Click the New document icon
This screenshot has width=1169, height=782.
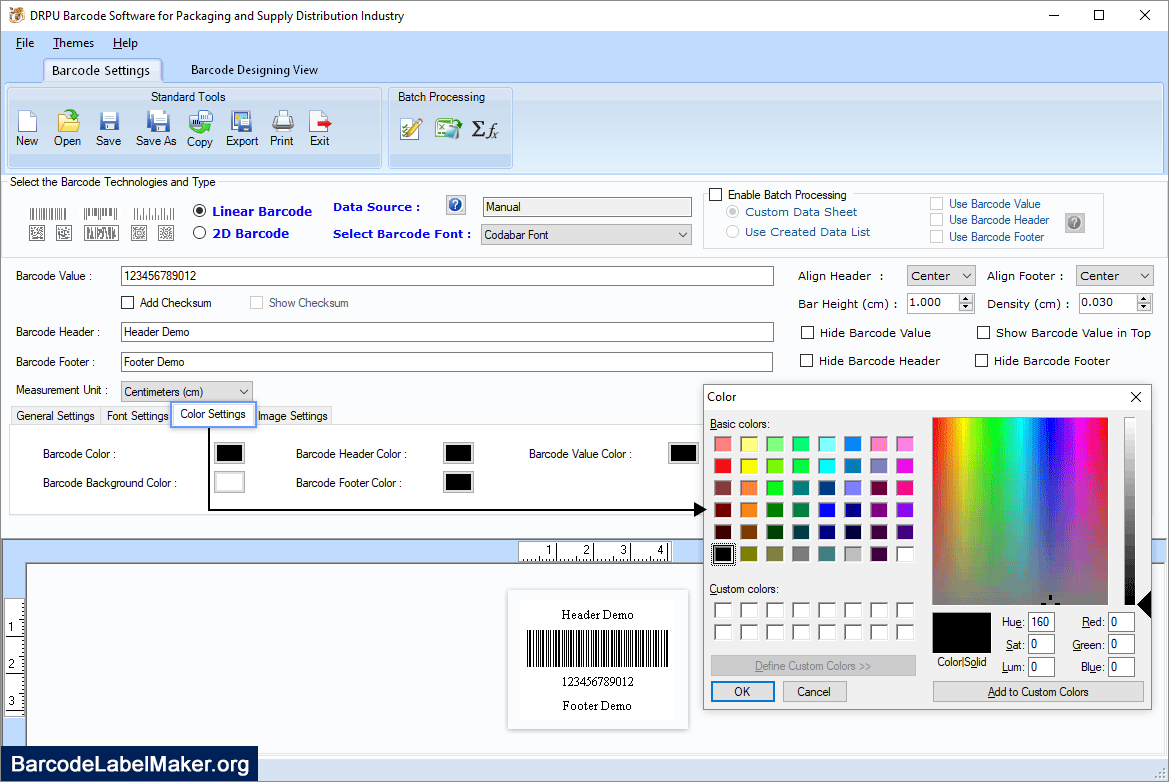pos(27,128)
